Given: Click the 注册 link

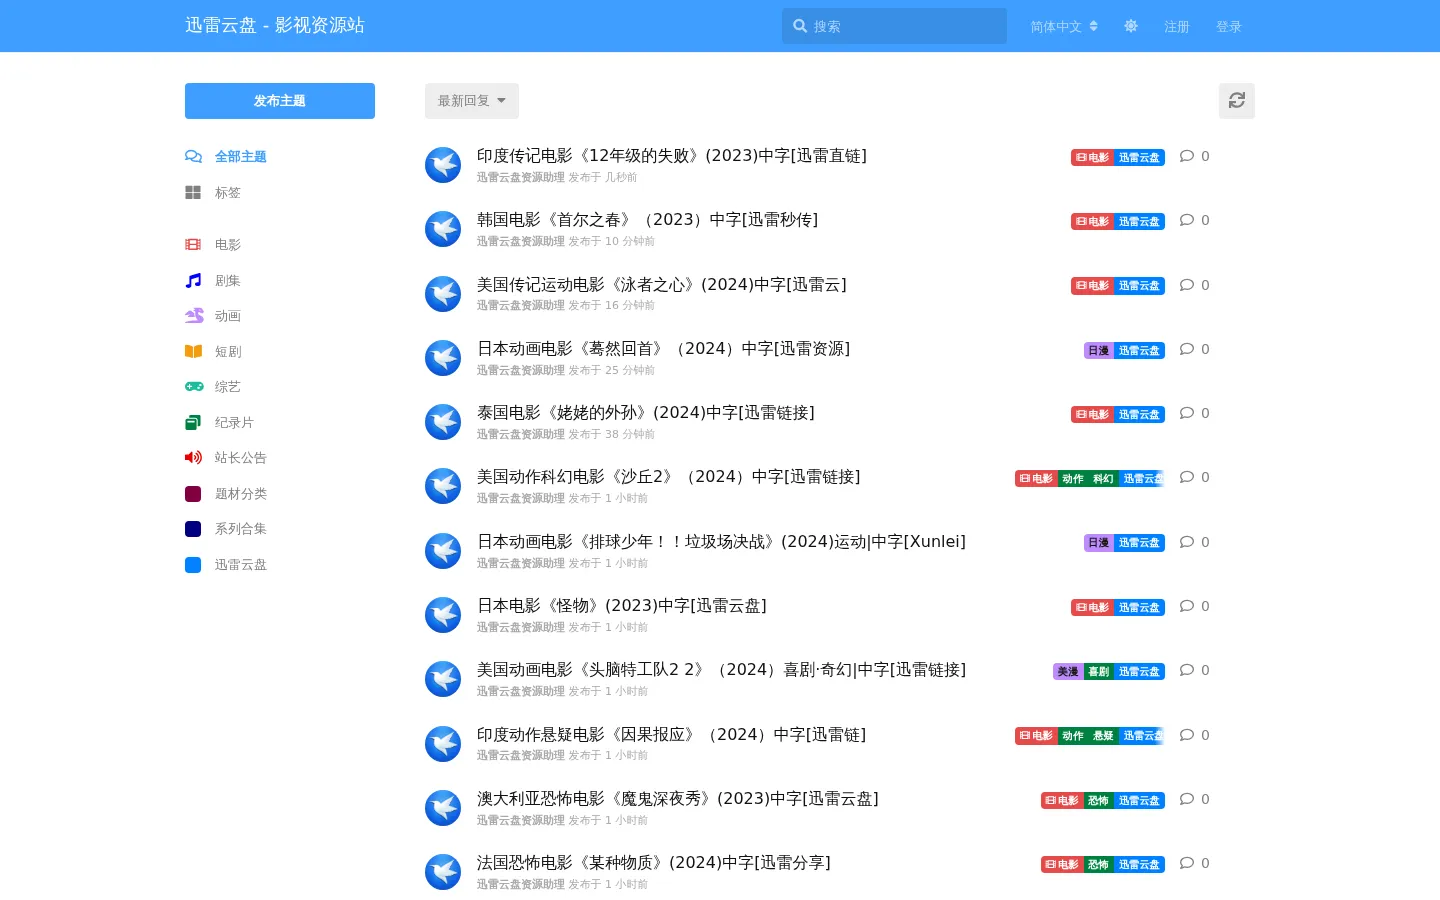Looking at the screenshot, I should [1177, 27].
